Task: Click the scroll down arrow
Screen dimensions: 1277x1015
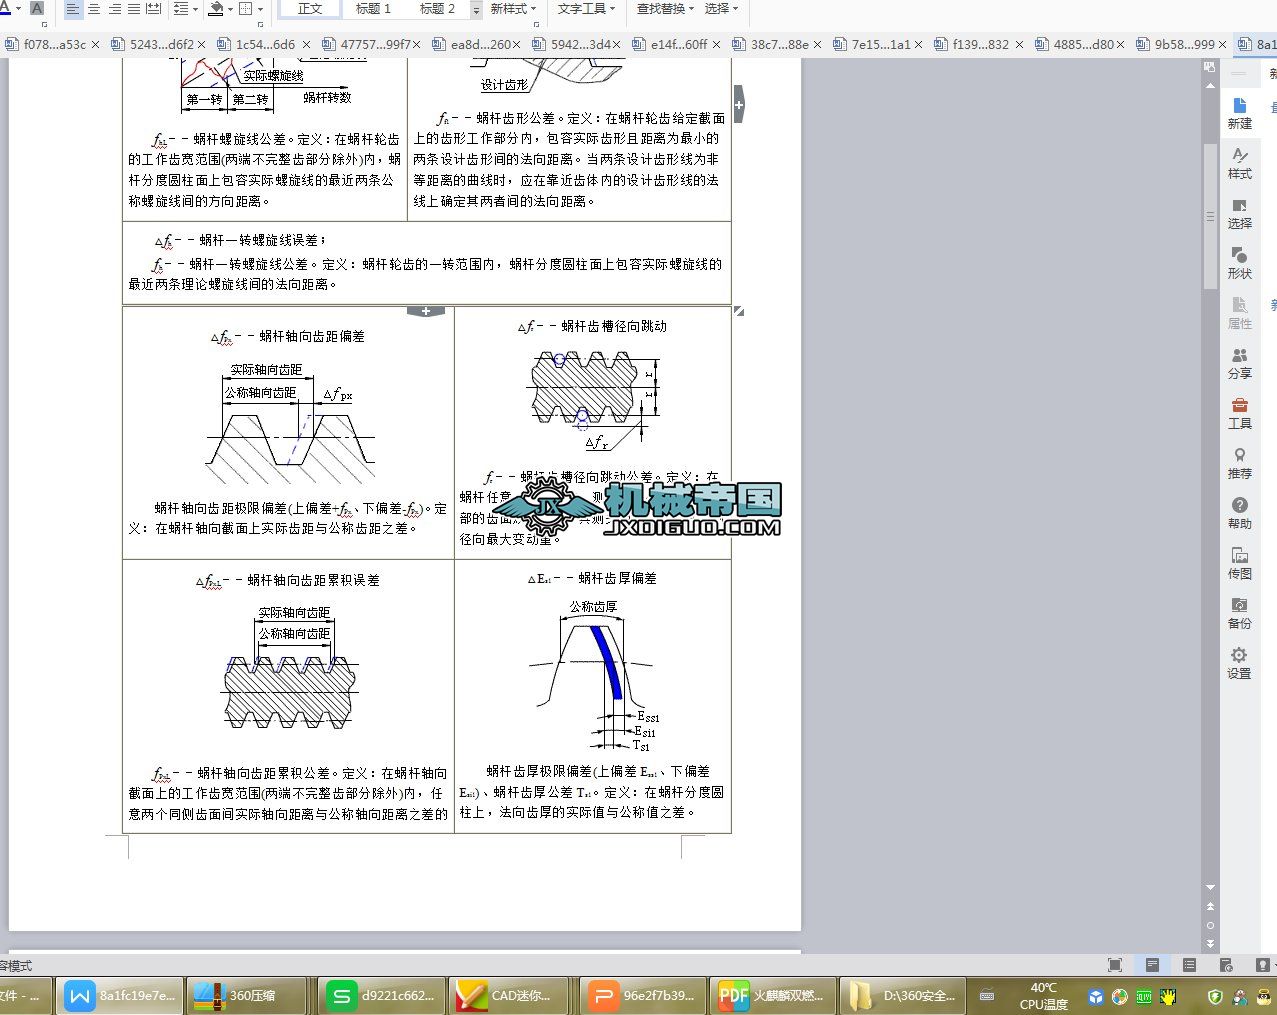Action: click(x=1210, y=887)
